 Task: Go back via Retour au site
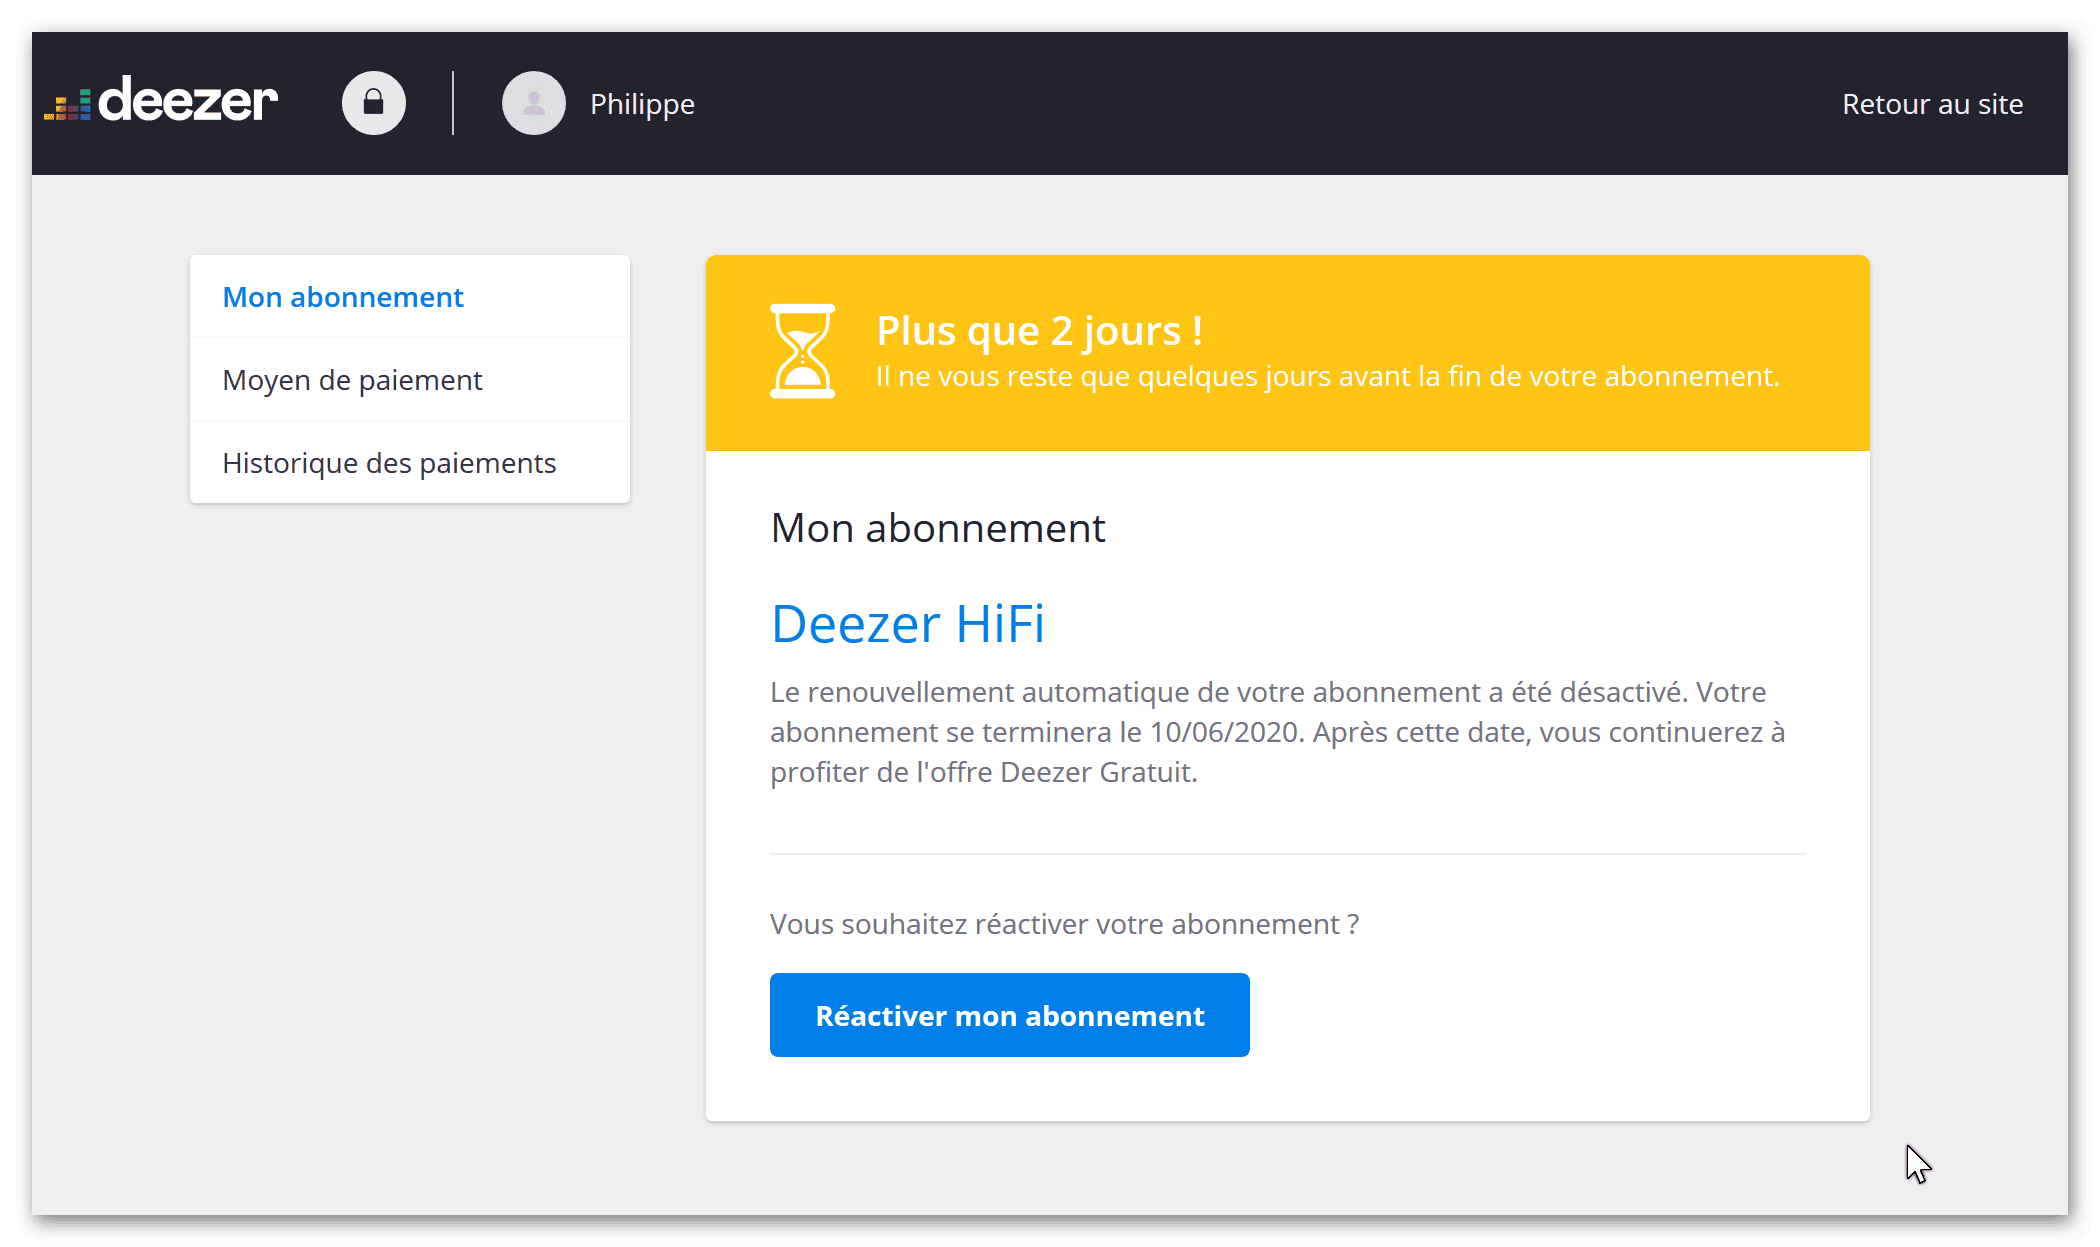(1932, 104)
